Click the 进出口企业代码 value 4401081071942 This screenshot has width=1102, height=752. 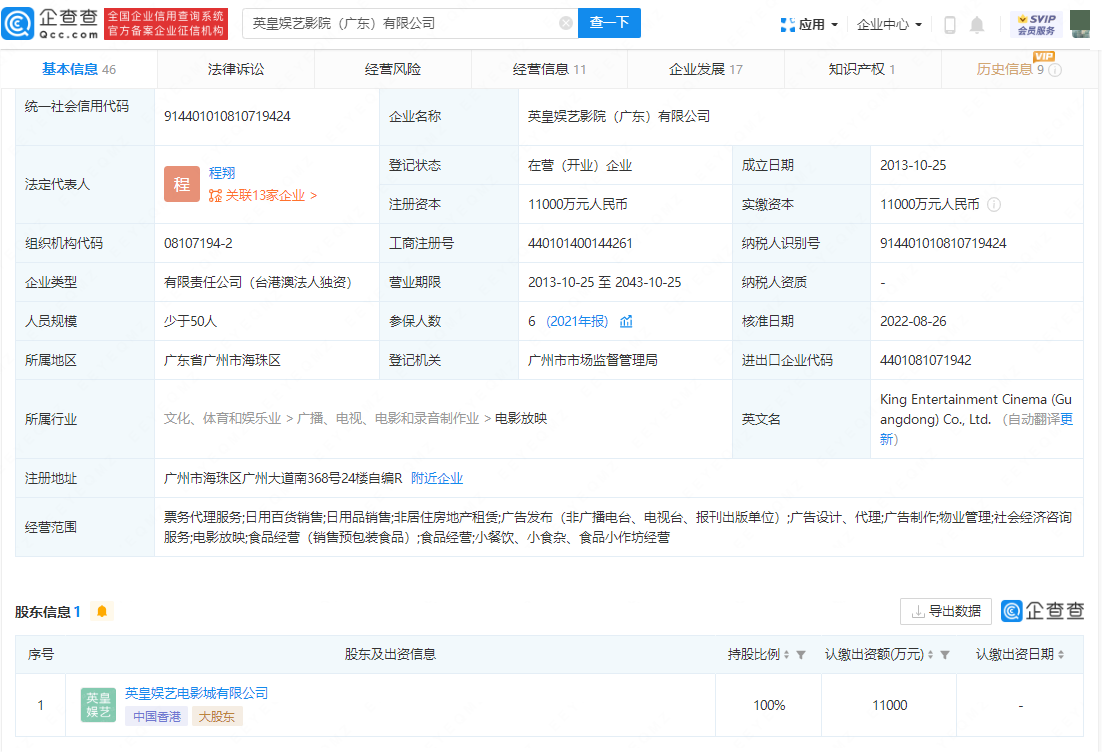coord(926,361)
